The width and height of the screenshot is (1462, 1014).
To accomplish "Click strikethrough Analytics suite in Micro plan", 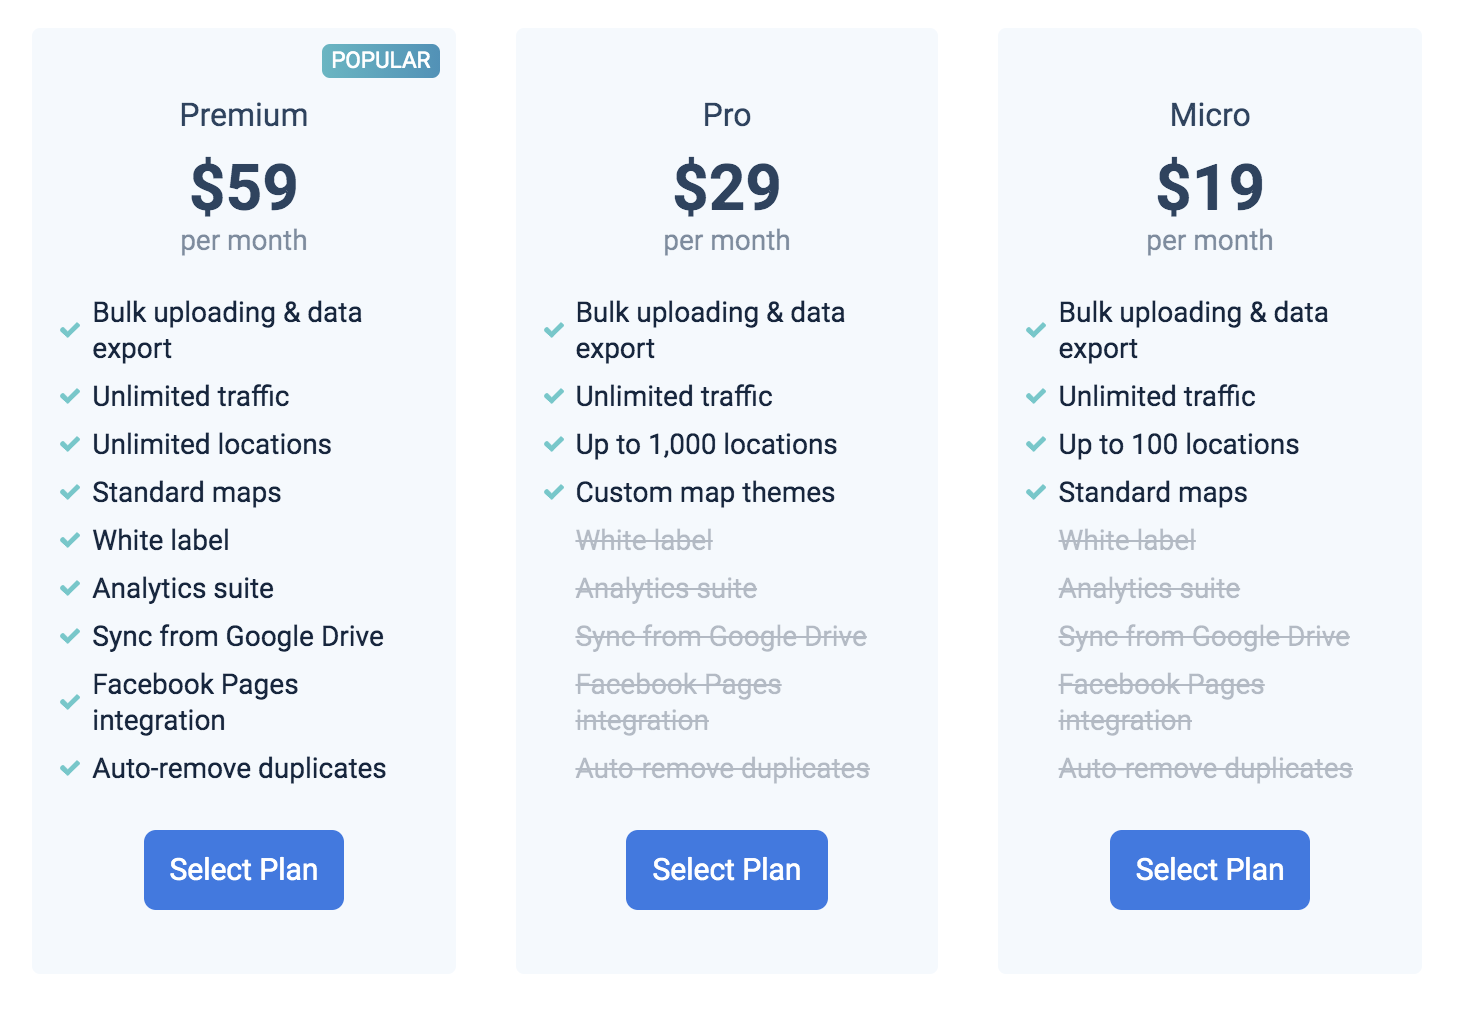I will 1149,589.
